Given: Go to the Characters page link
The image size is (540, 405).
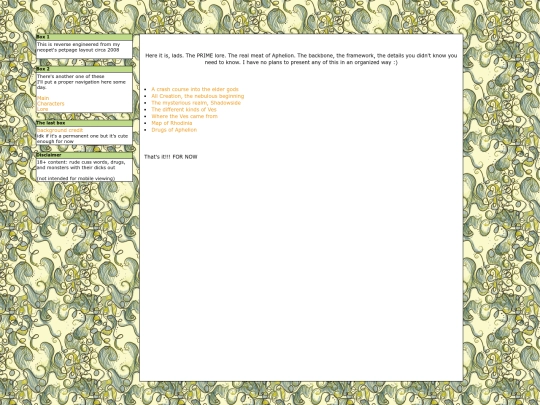Looking at the screenshot, I should pos(51,104).
